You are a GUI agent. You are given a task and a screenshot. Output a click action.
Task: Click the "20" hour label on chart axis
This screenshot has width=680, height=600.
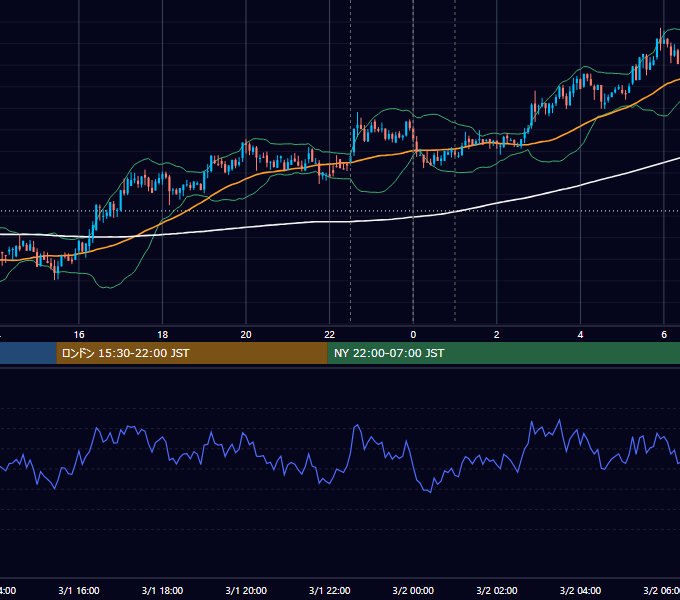246,335
